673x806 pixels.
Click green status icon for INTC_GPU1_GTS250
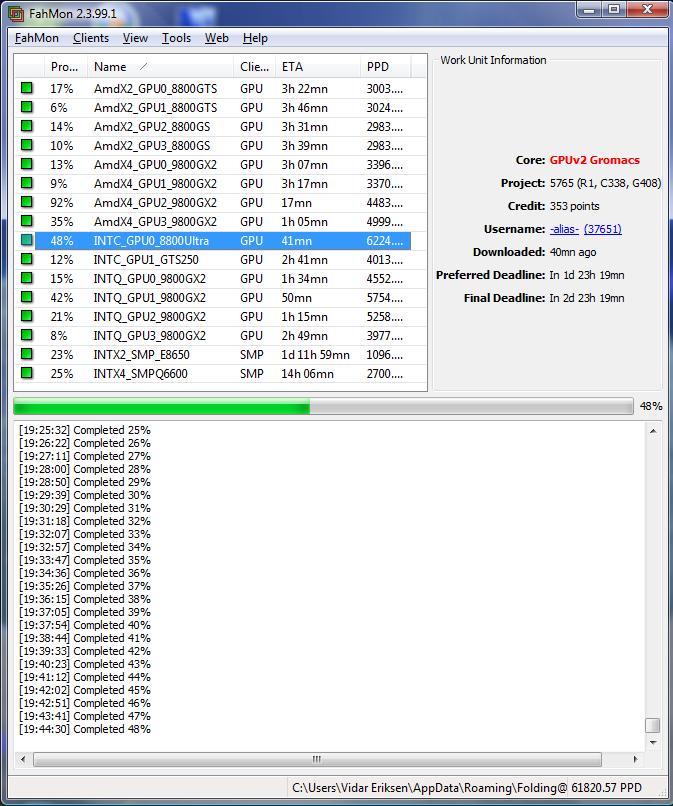tap(27, 259)
